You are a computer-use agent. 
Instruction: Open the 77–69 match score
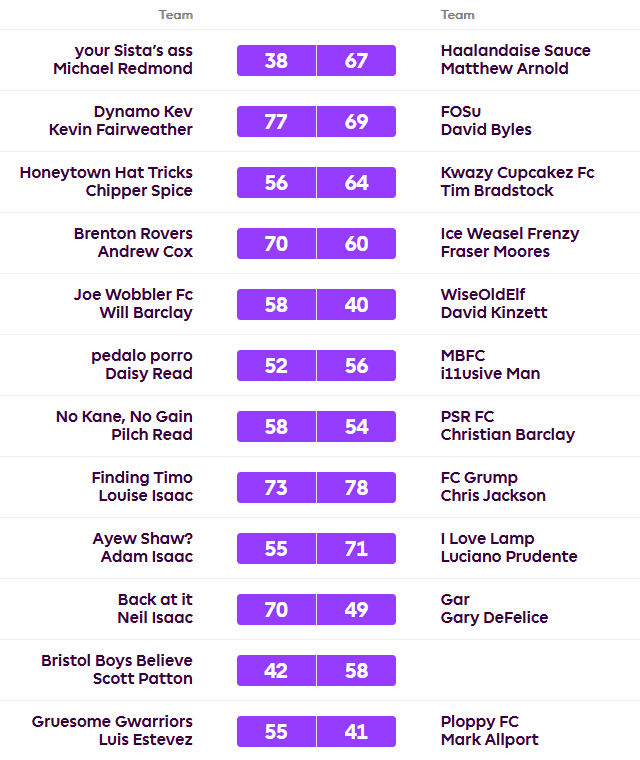pyautogui.click(x=316, y=121)
